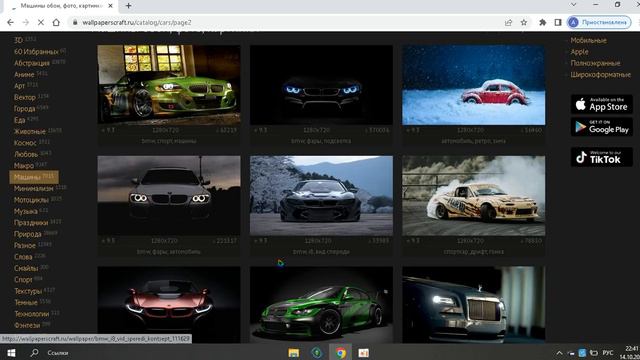
Task: Open the browser home page
Action: point(56,22)
